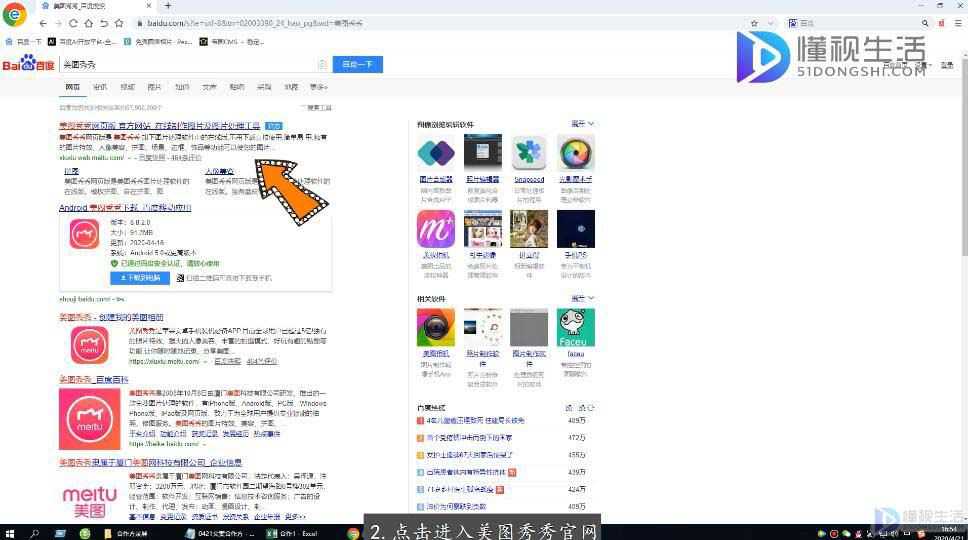This screenshot has width=968, height=540.
Task: Switch to the second search category tab
Action: (x=100, y=87)
